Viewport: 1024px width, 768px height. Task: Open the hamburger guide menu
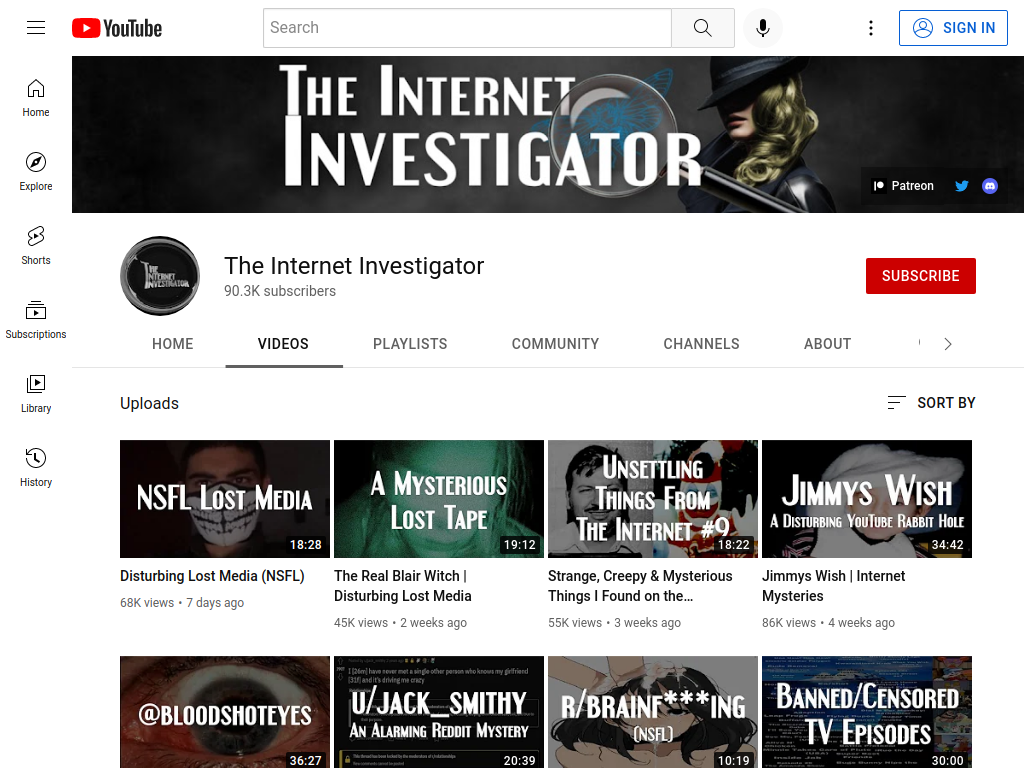click(x=36, y=27)
